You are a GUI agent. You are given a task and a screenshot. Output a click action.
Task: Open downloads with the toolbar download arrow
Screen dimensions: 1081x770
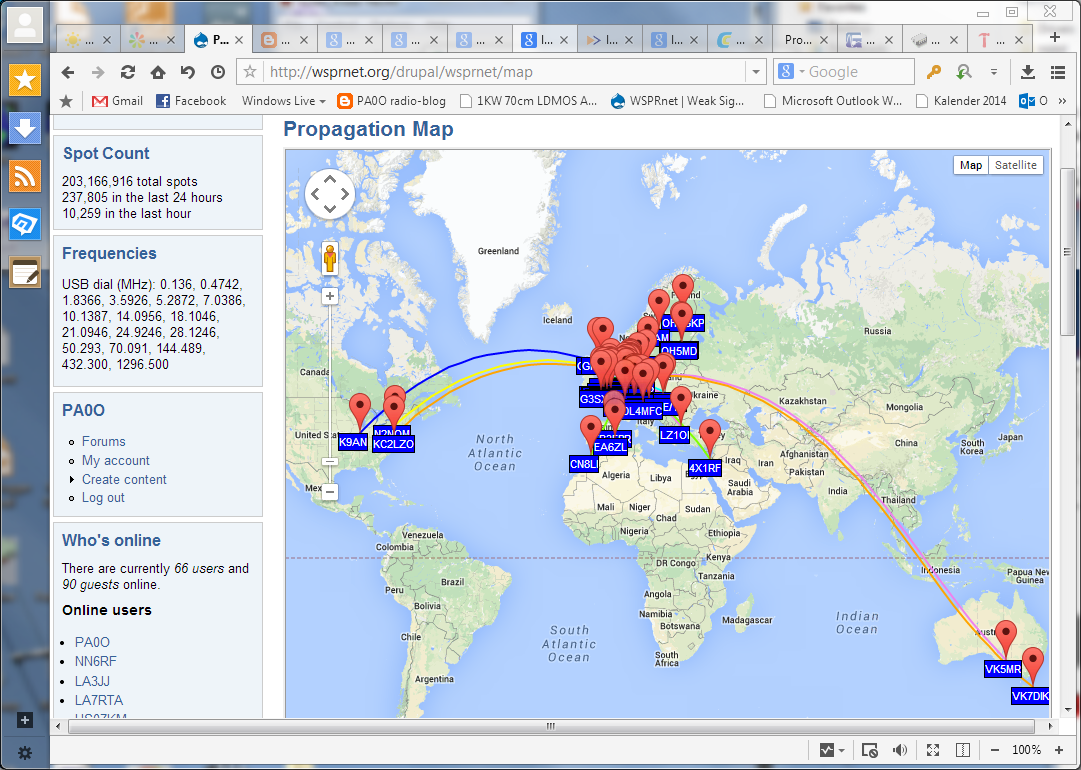(1027, 72)
